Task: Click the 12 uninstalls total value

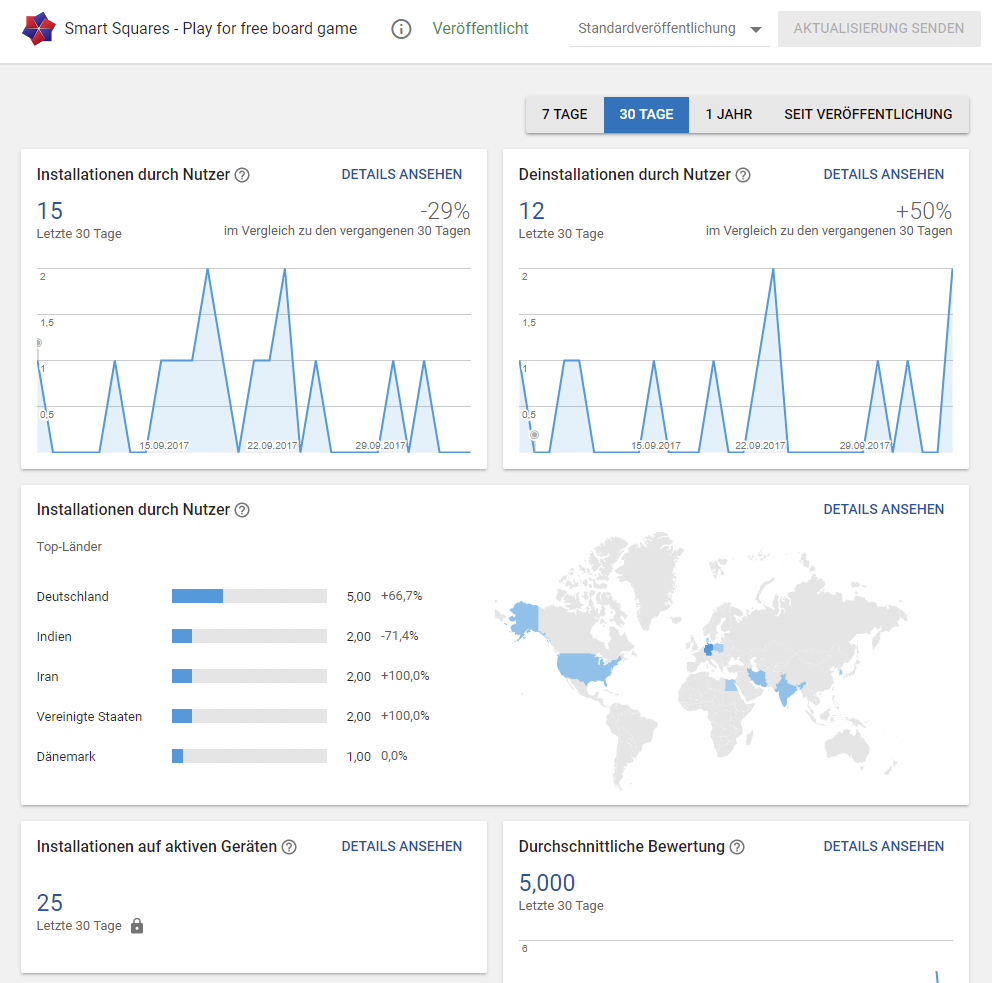Action: pyautogui.click(x=531, y=211)
